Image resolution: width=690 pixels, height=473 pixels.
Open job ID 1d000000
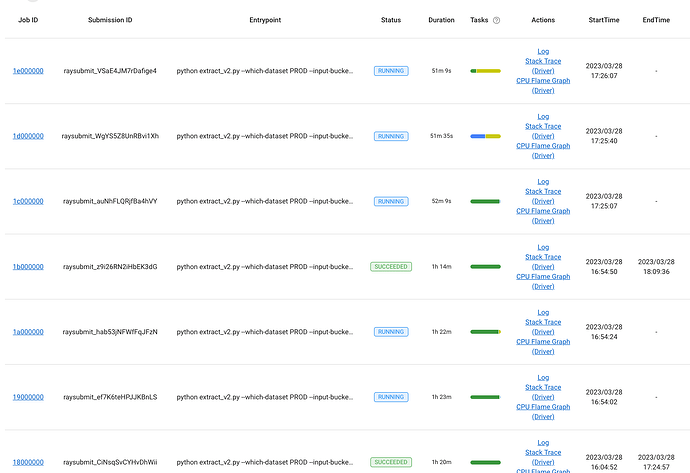point(28,136)
